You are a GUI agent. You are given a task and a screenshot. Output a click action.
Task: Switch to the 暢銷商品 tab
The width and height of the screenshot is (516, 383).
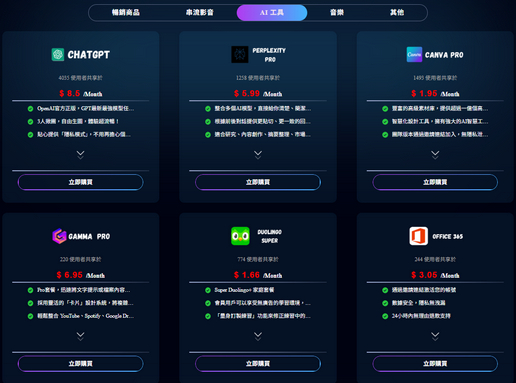coord(126,13)
